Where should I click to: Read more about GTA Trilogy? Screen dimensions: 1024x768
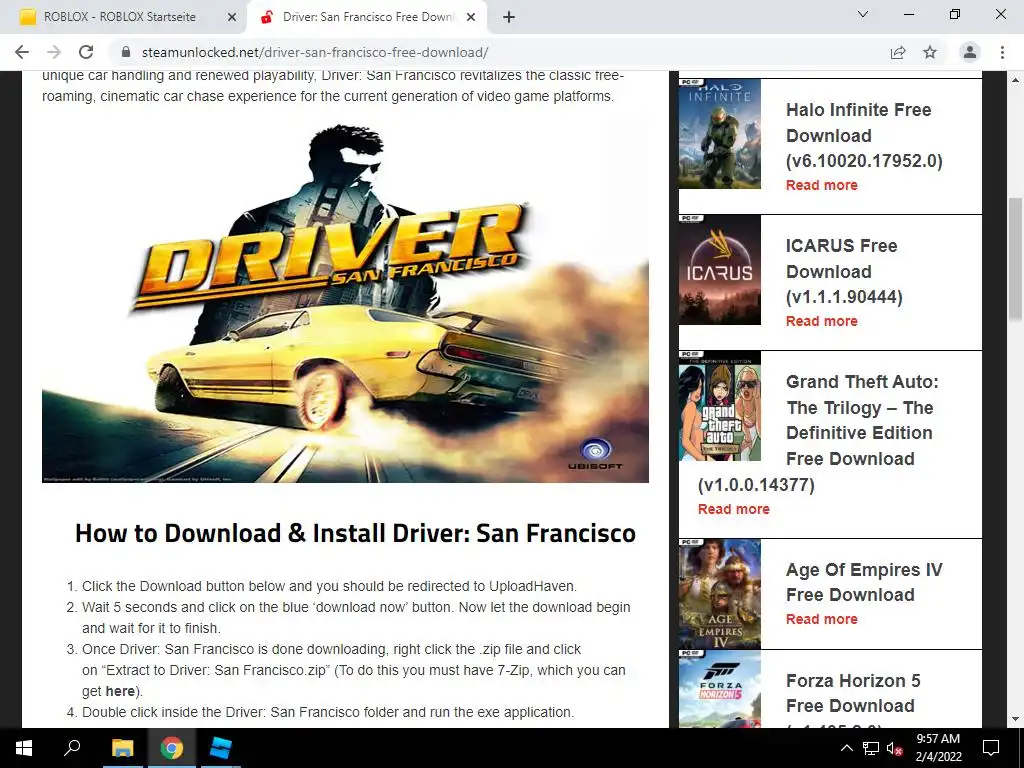point(733,509)
